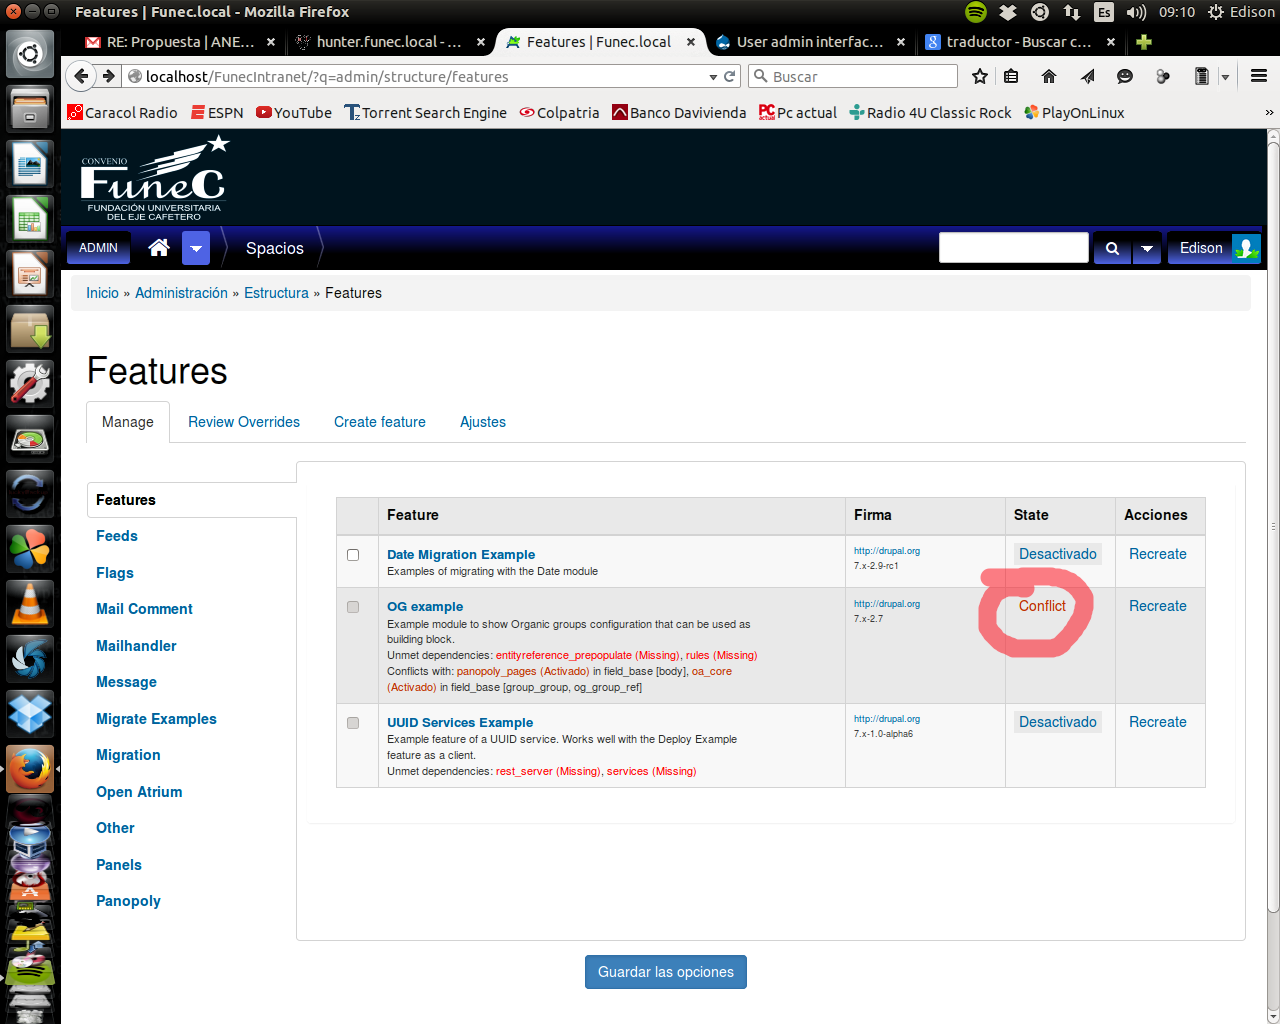Click the magnifier search icon in admin toolbar
1280x1024 pixels.
[1112, 247]
